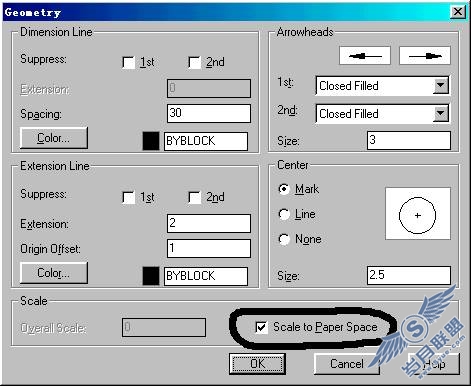Click the Help button
This screenshot has width=471, height=386.
434,364
